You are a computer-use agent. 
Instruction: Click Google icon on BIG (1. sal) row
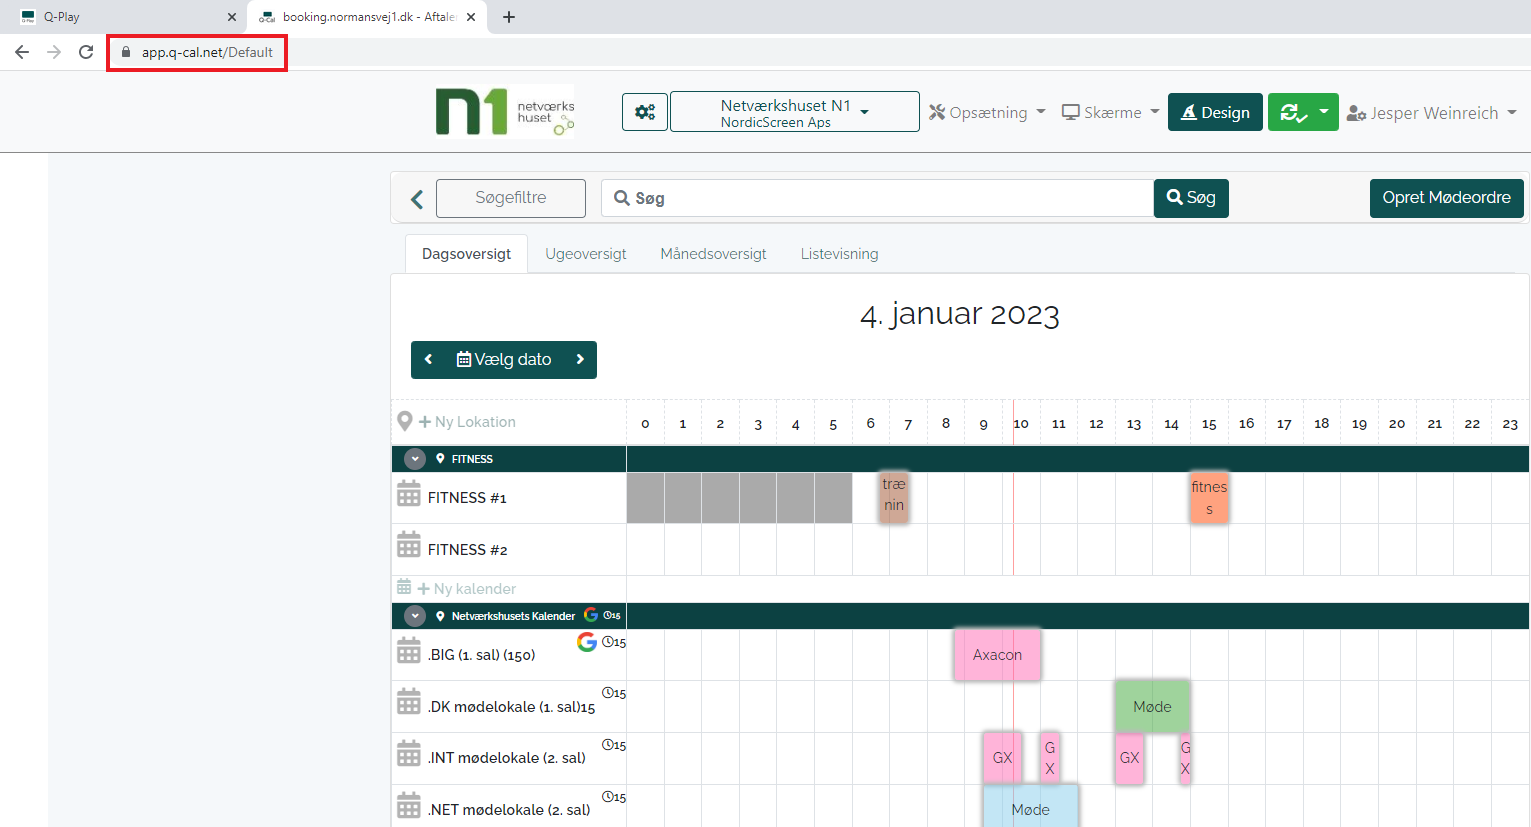pos(587,642)
